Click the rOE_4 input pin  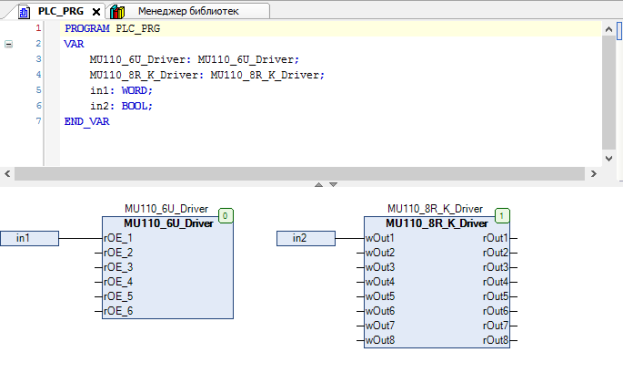118,282
